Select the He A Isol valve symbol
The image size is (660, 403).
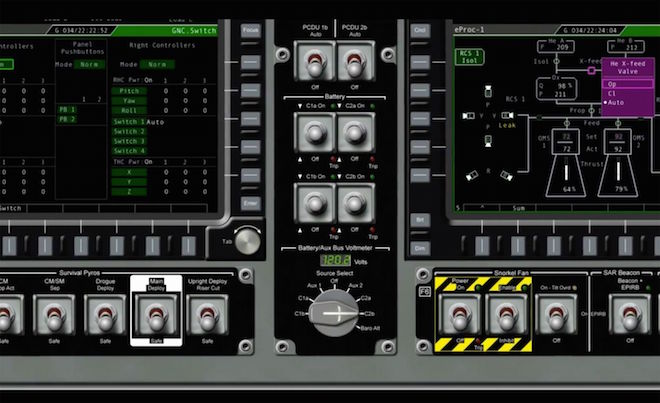(556, 61)
